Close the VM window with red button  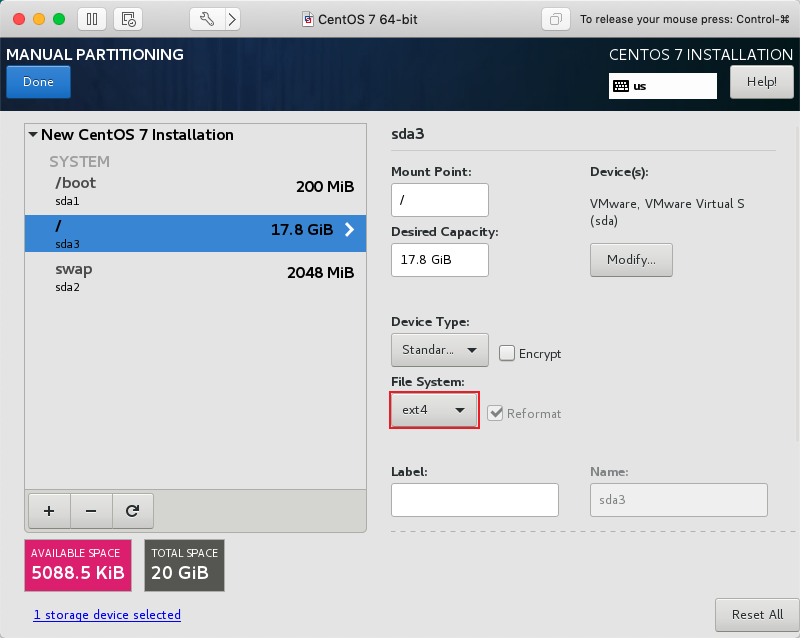coord(19,19)
